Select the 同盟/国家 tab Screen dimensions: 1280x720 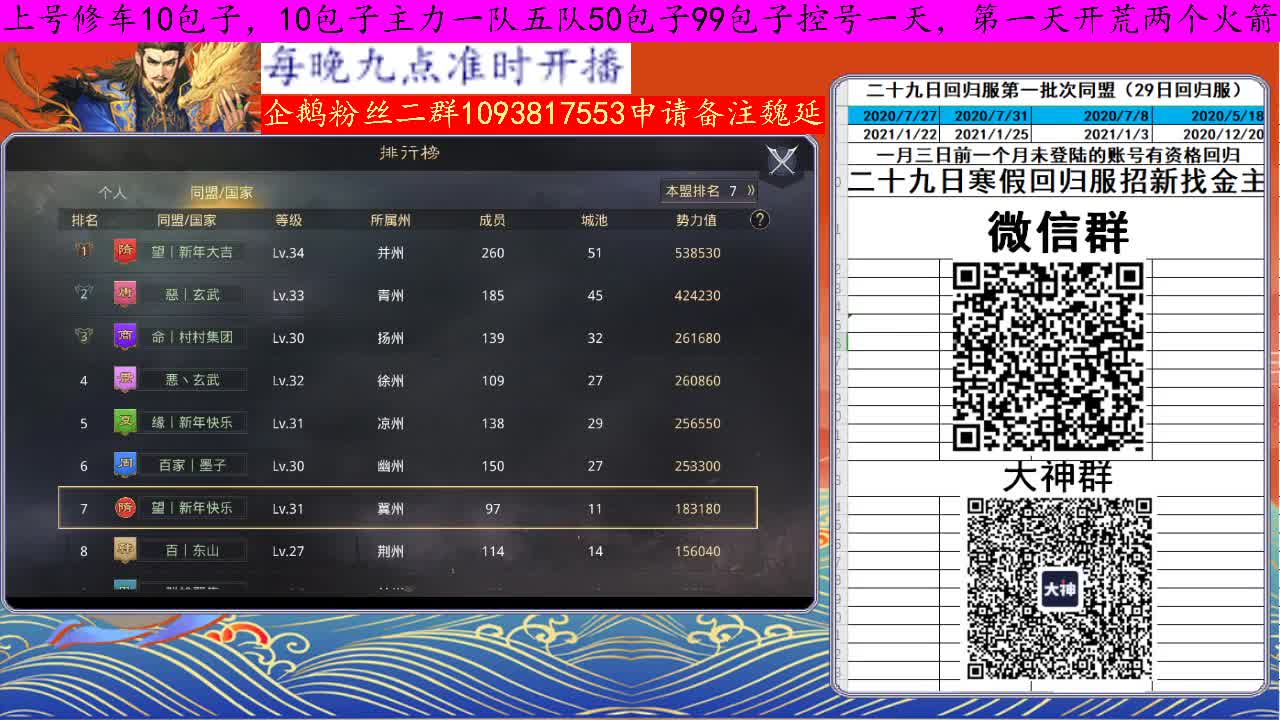[x=222, y=192]
